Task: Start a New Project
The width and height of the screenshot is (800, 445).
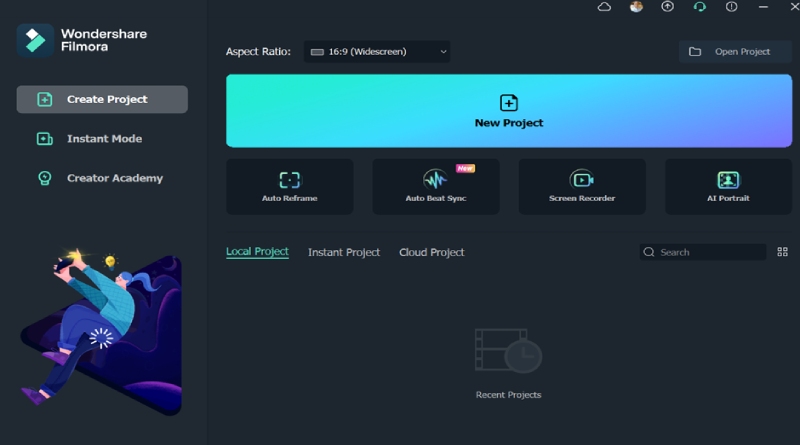Action: [x=509, y=111]
